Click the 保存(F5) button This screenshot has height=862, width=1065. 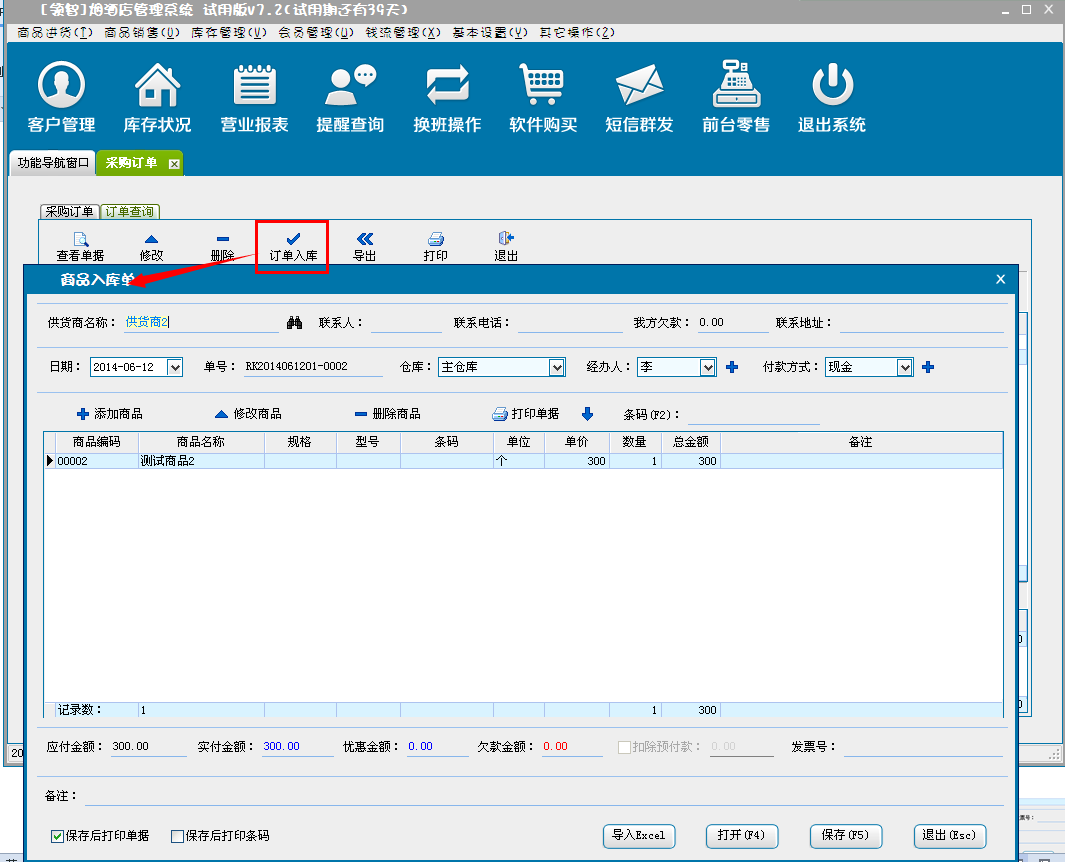coord(845,835)
